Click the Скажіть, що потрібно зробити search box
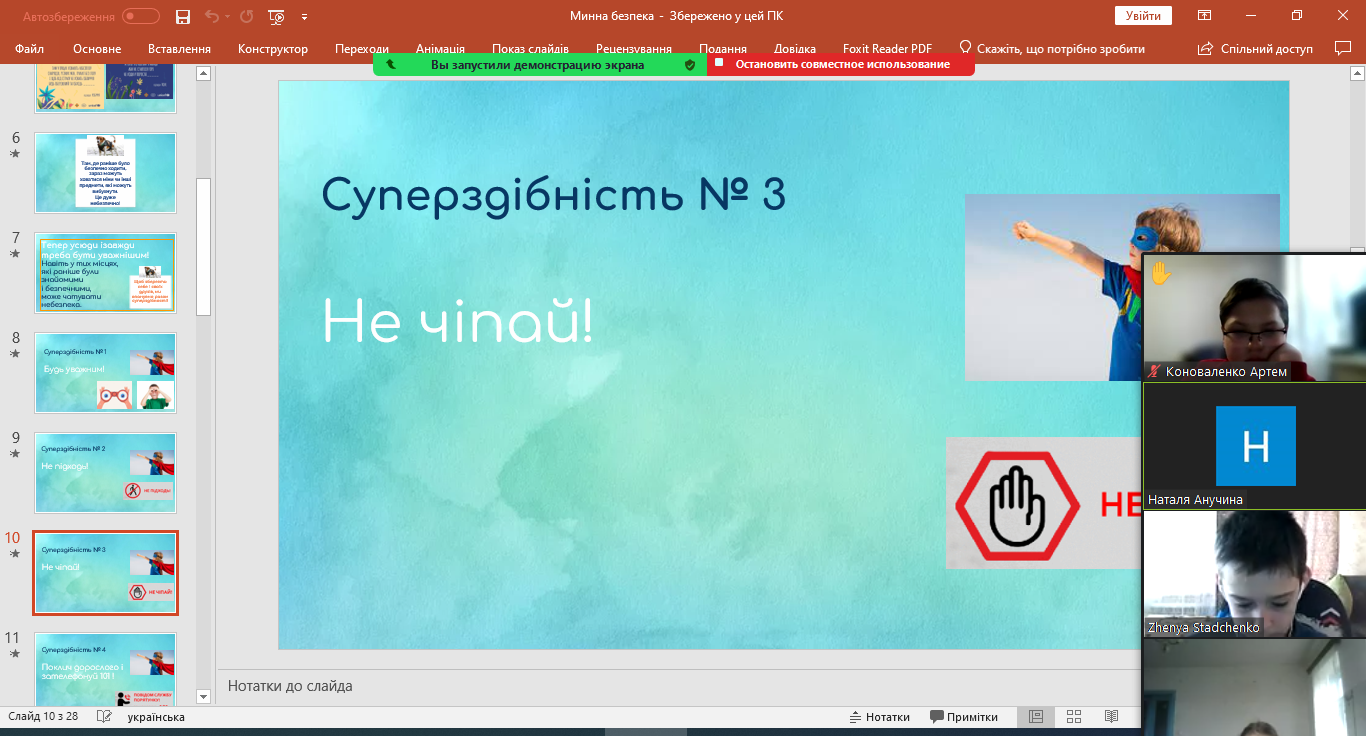Viewport: 1366px width, 736px height. (1051, 48)
